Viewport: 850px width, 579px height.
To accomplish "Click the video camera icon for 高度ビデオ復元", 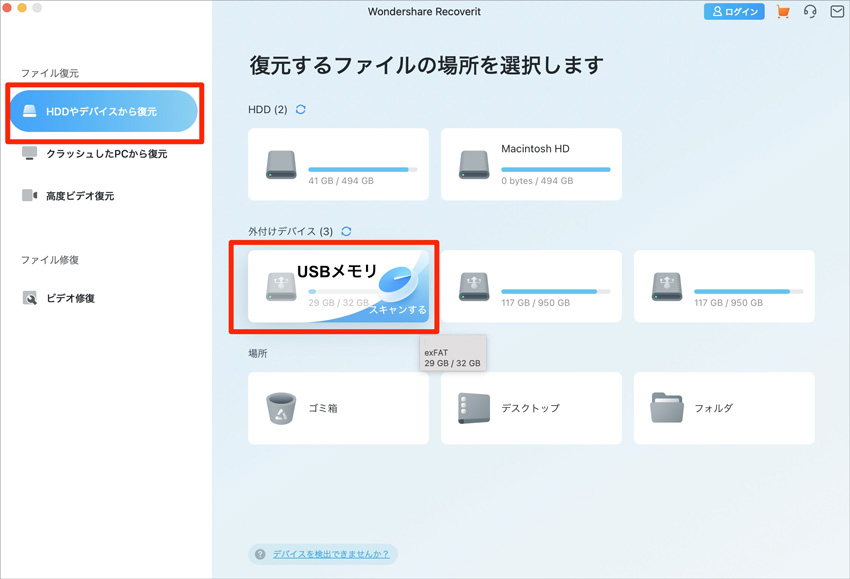I will pos(29,195).
